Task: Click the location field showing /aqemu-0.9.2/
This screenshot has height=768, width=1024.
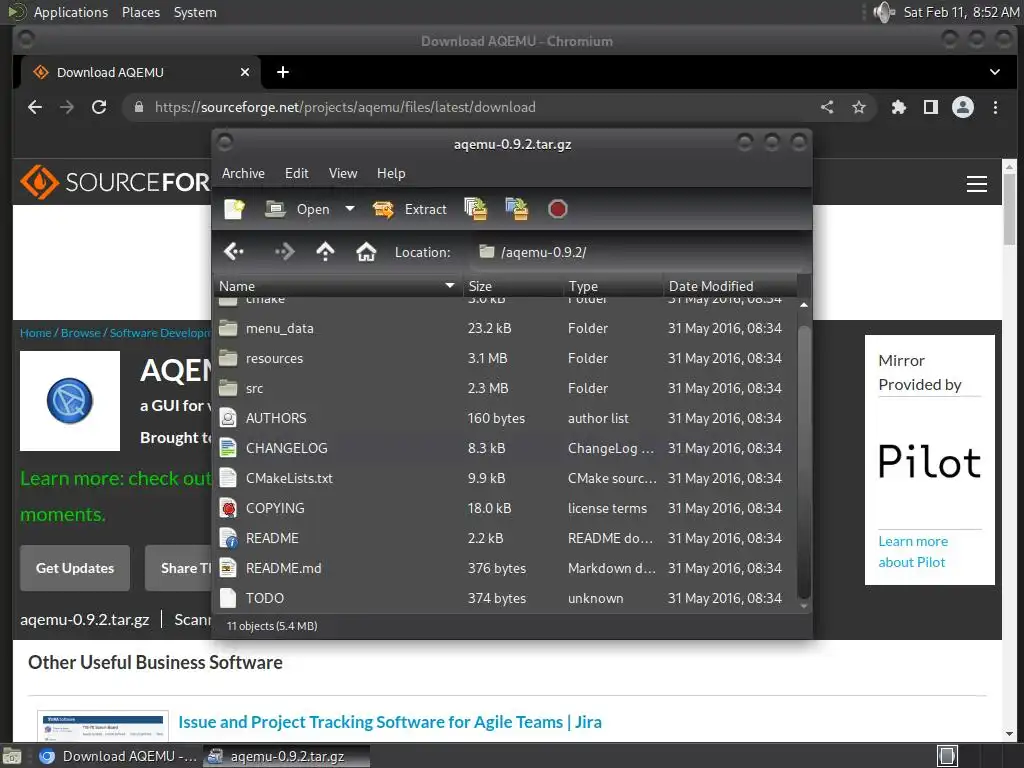Action: click(637, 252)
